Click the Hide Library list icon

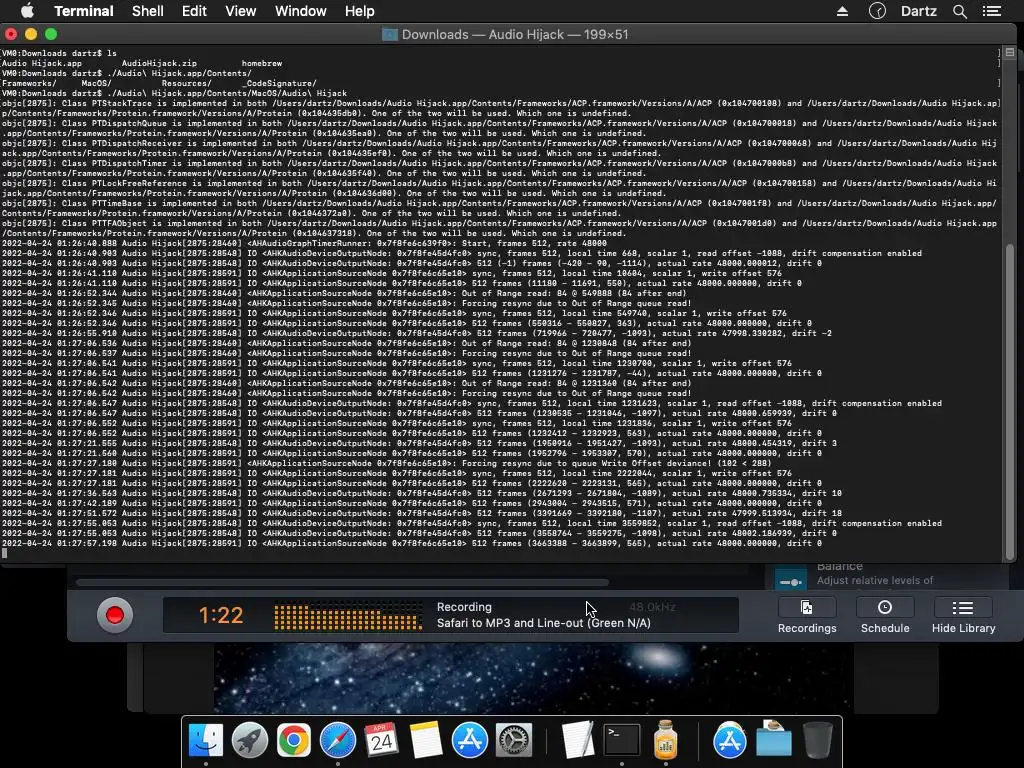[963, 608]
